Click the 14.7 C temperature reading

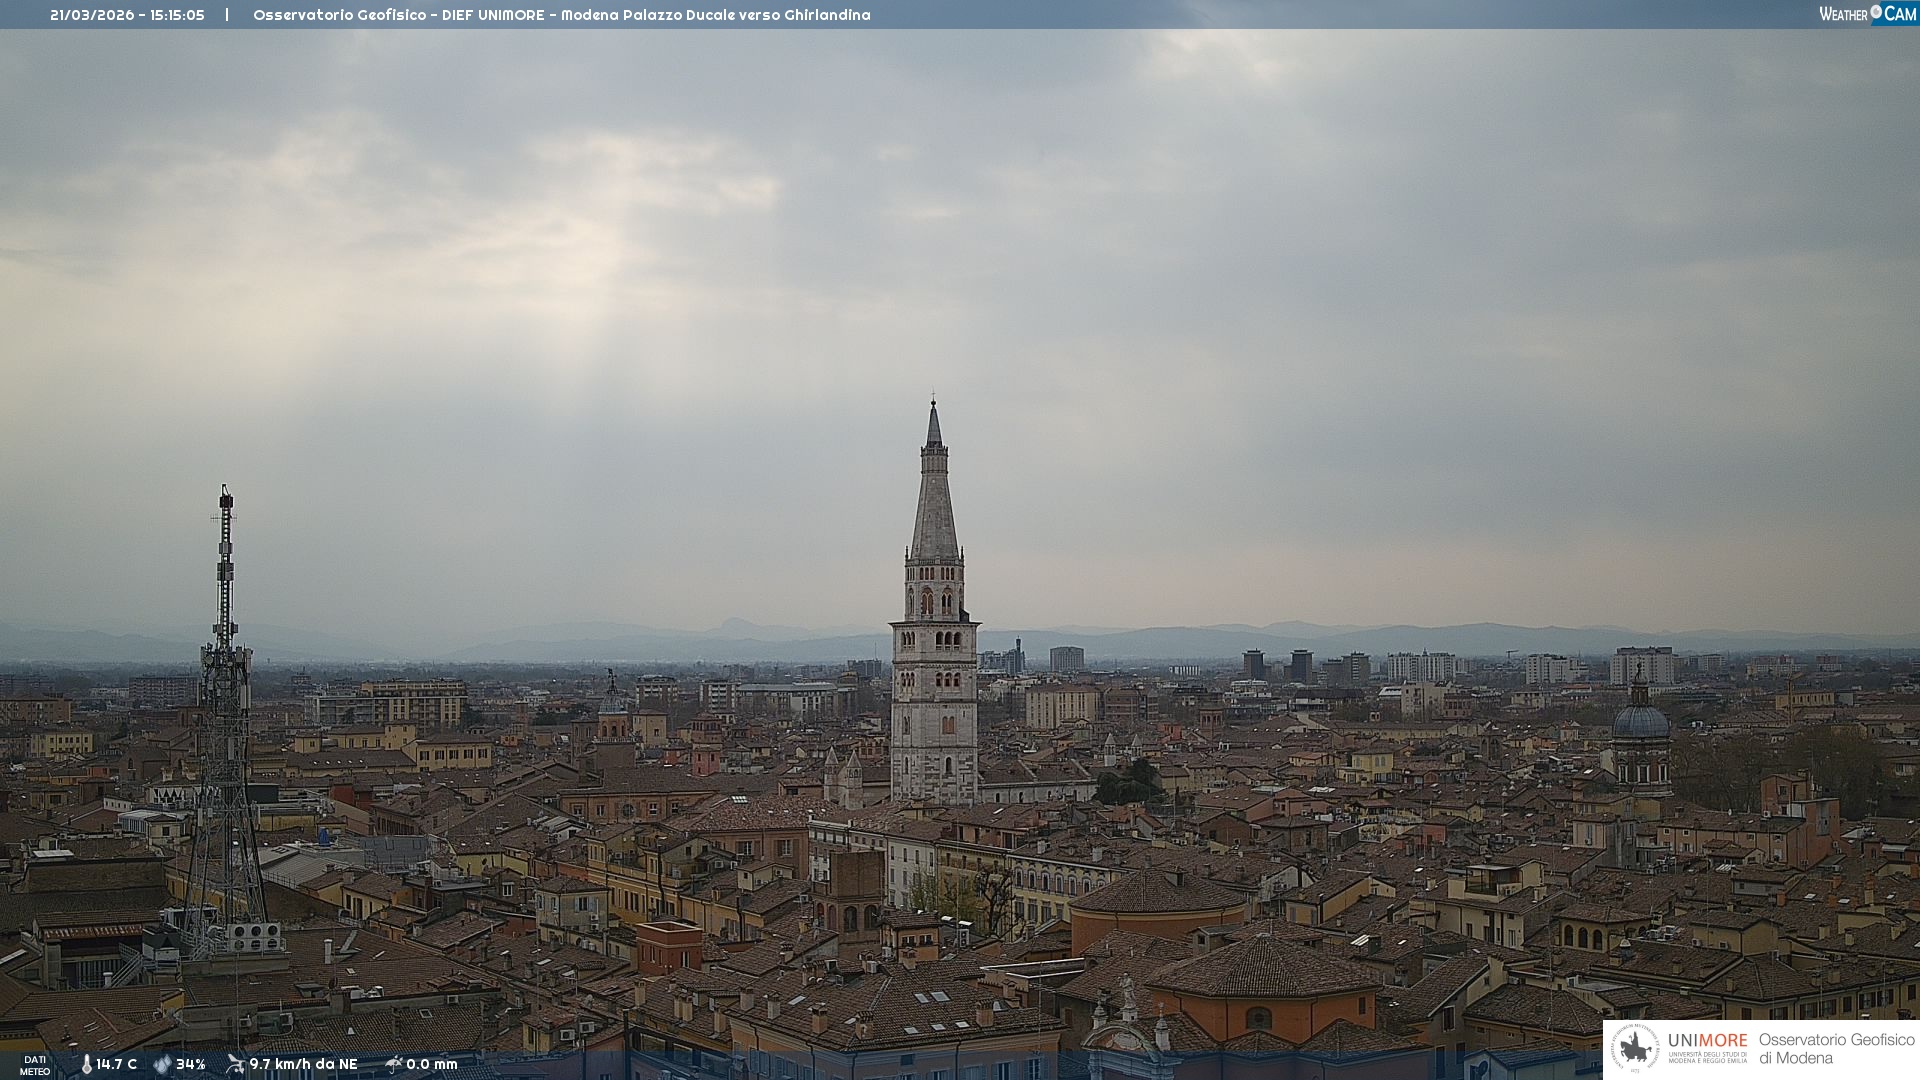tap(117, 1064)
